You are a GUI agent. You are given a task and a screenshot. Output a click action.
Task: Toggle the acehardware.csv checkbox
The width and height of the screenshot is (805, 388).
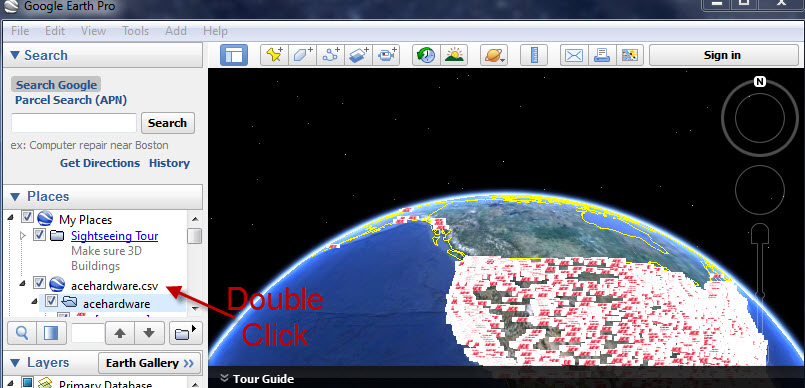click(x=40, y=282)
